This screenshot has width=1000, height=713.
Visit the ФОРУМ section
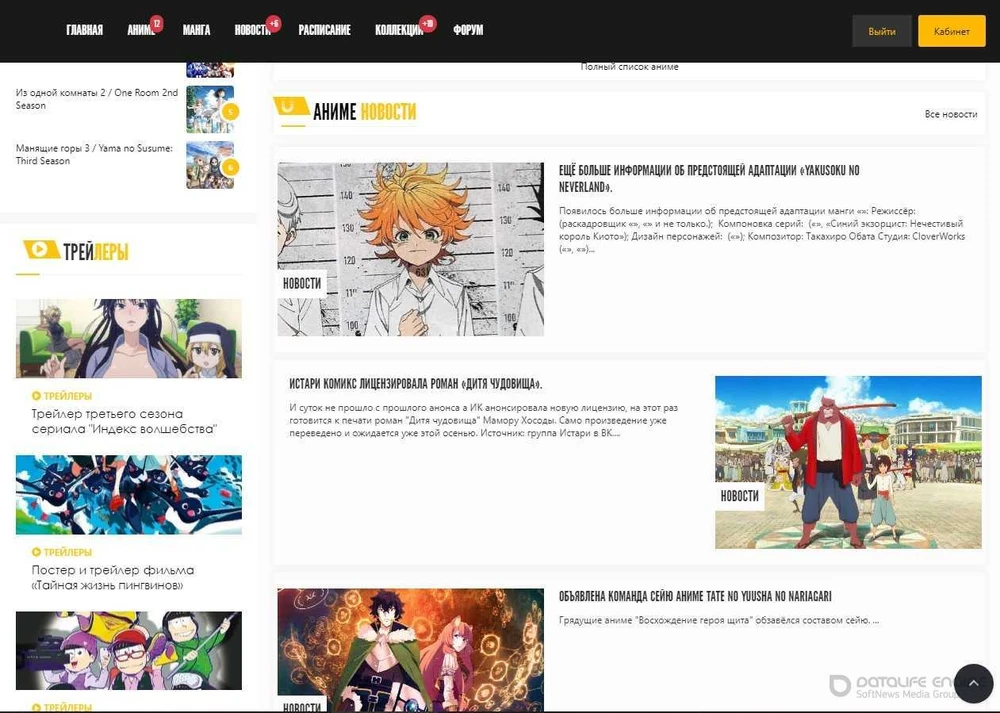click(x=468, y=30)
